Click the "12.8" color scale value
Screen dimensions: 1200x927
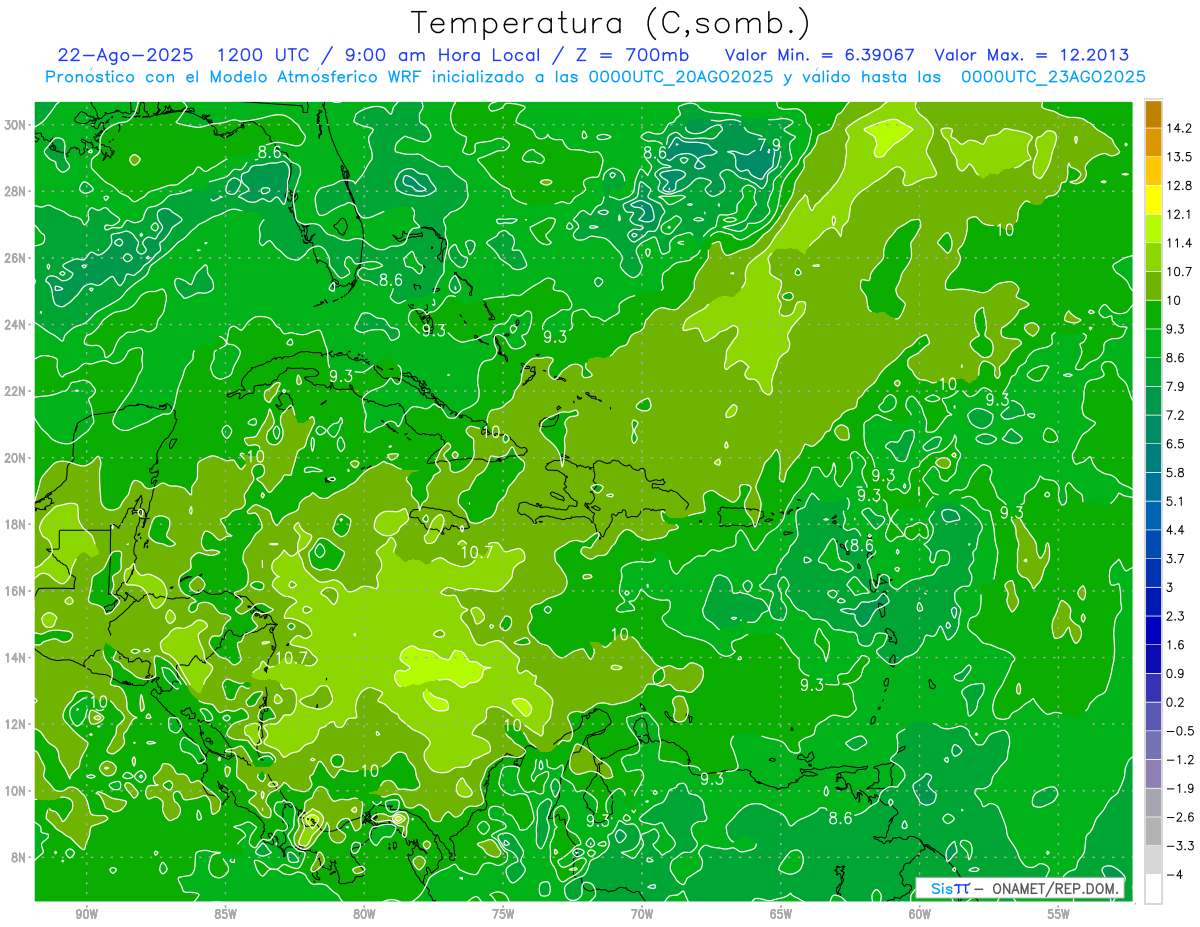coord(1179,186)
